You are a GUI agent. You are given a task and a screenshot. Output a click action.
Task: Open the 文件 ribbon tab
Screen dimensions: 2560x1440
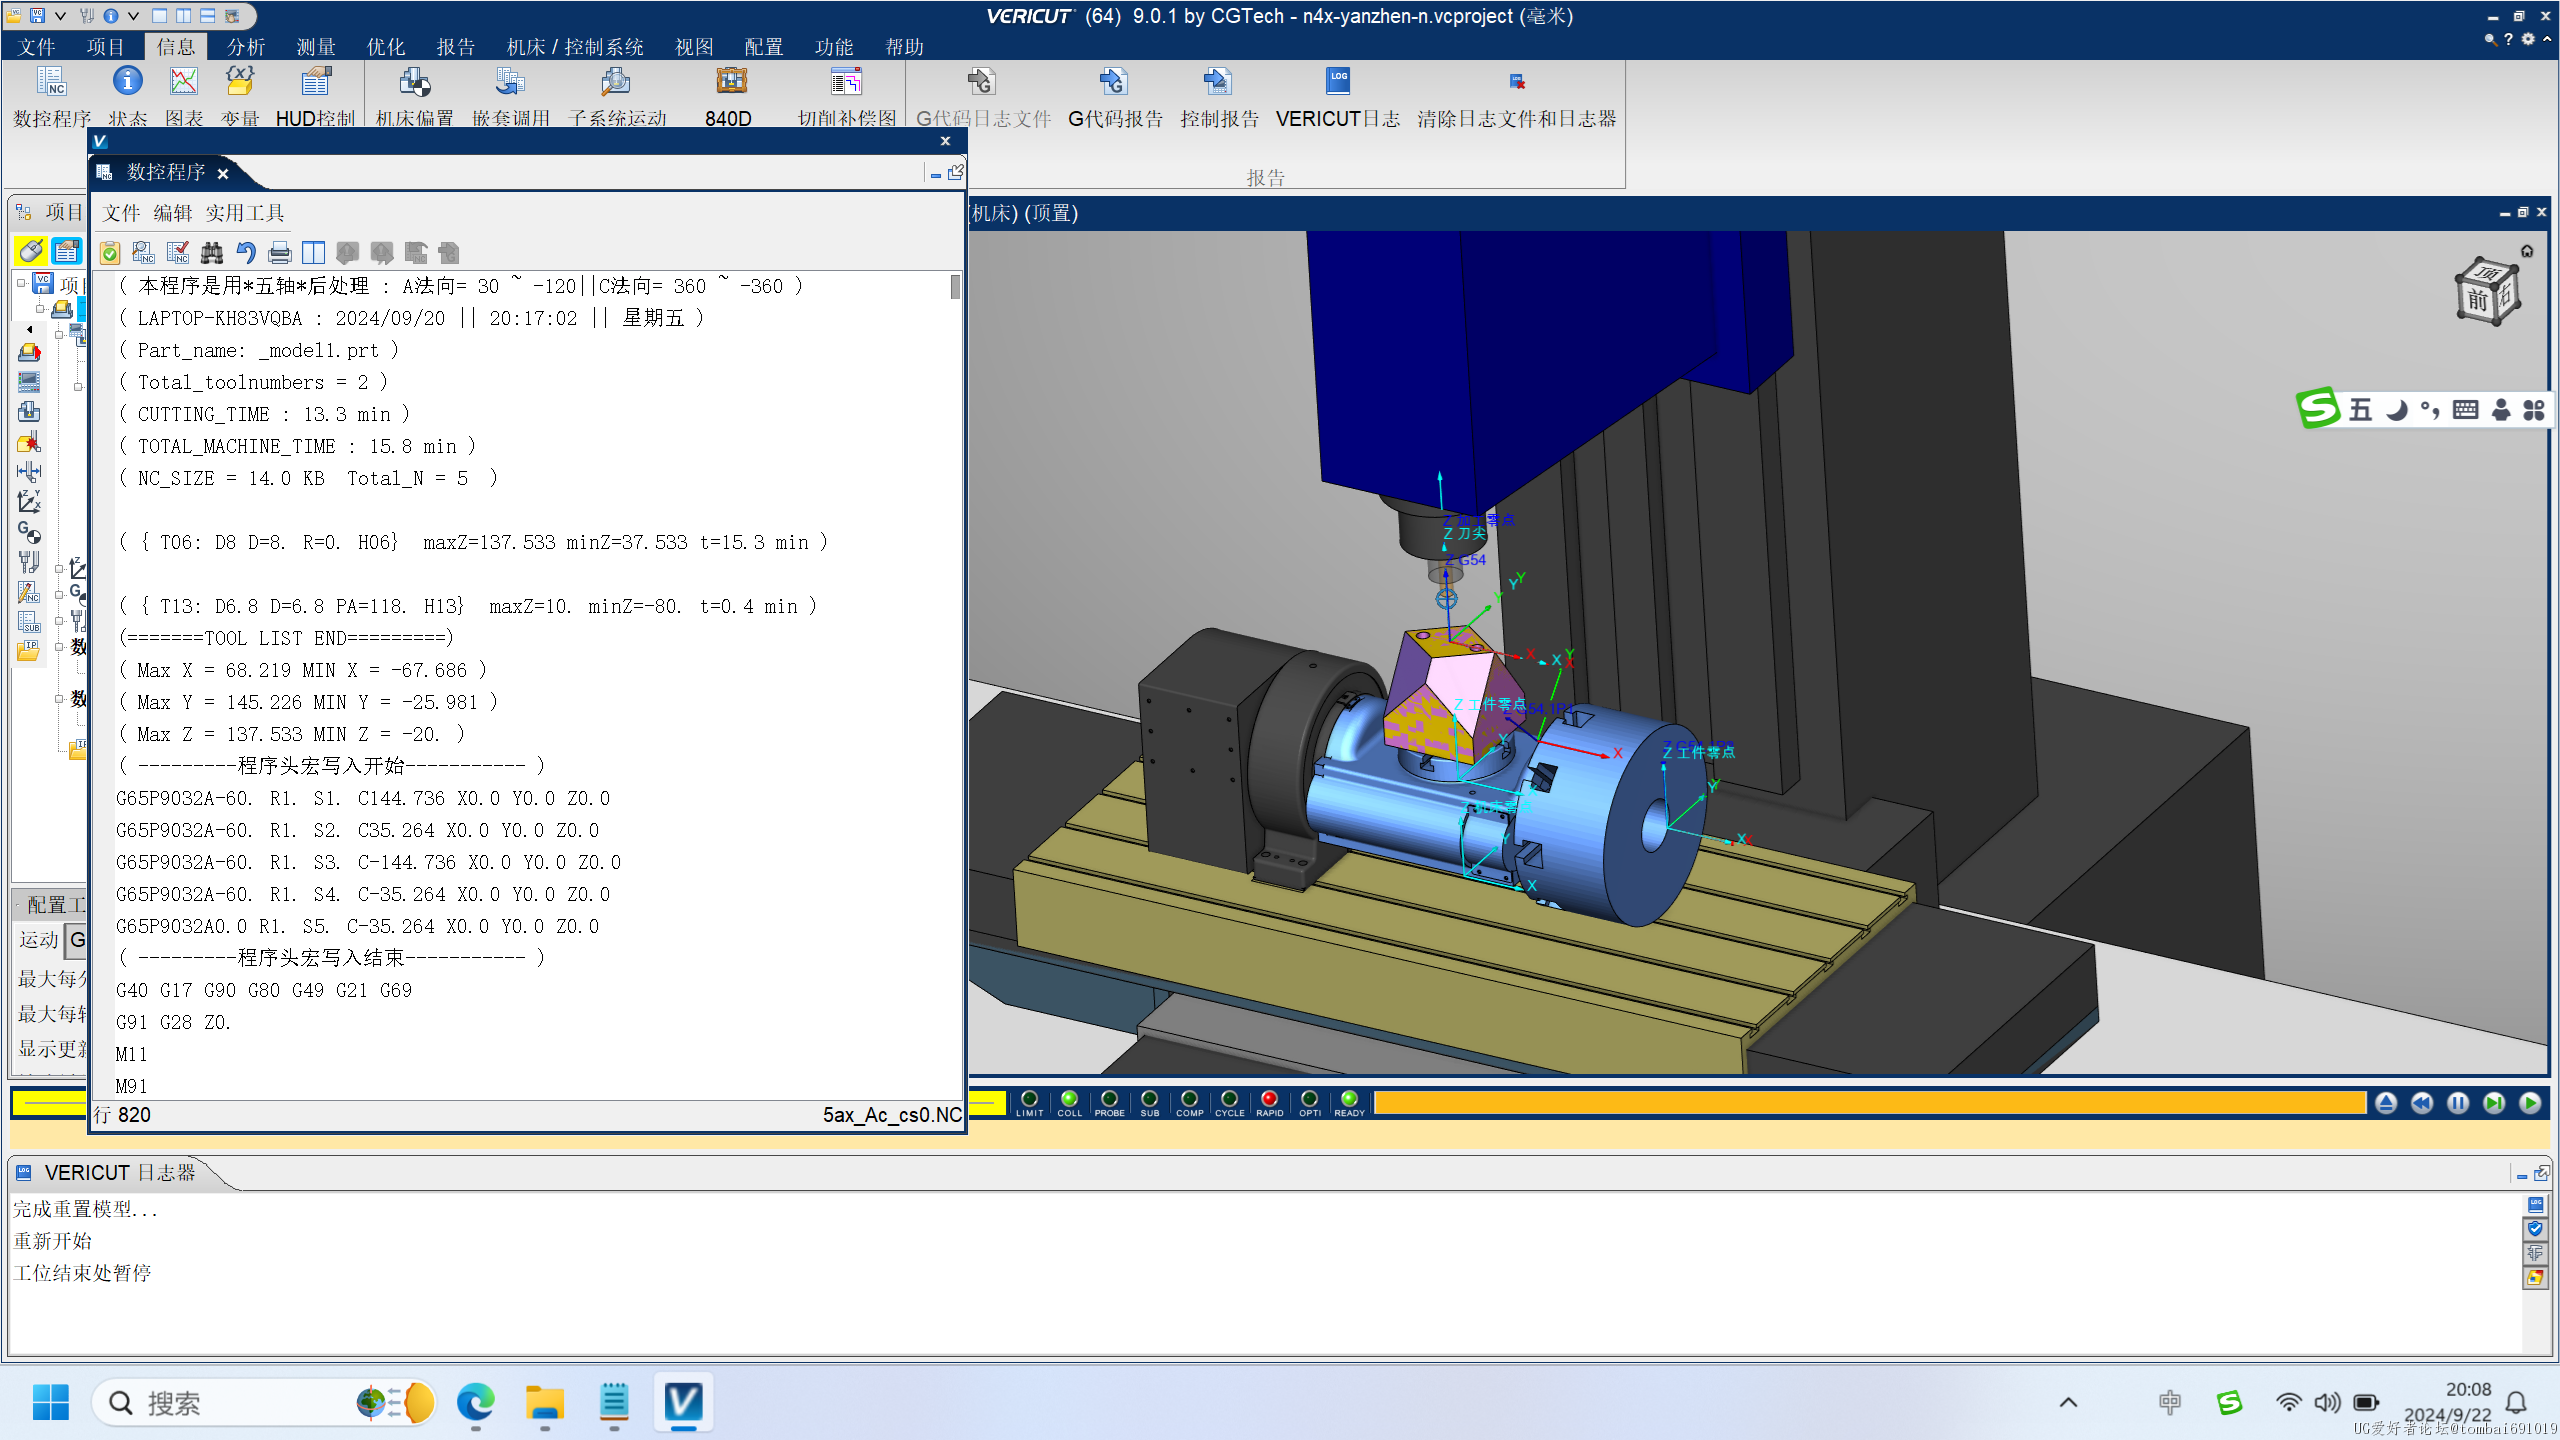click(x=37, y=47)
